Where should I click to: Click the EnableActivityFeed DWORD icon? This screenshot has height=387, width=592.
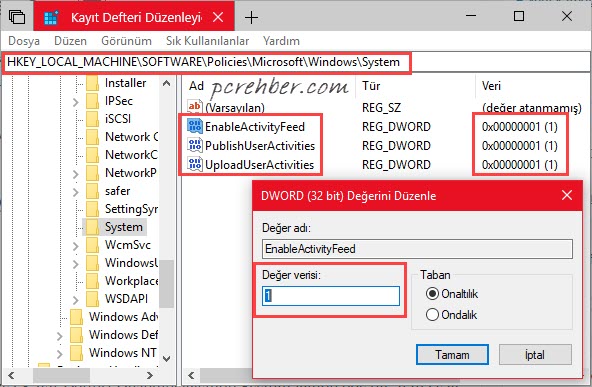195,126
